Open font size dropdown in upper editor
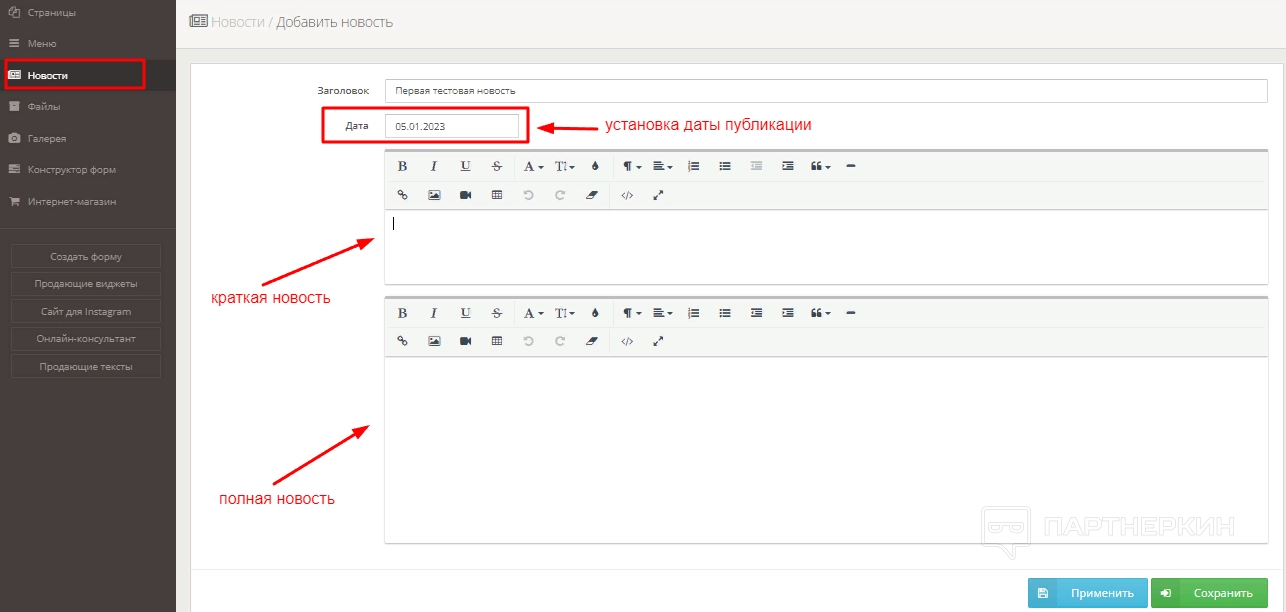 click(565, 166)
